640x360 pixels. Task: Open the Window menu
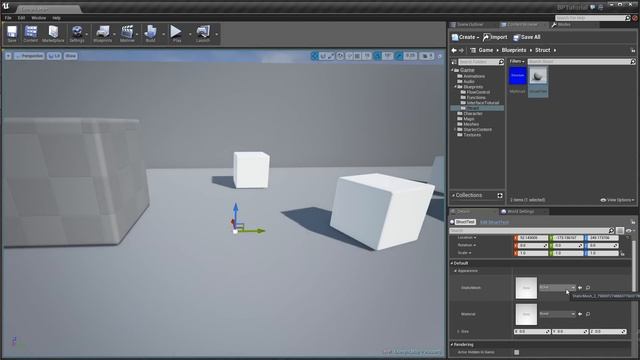39,18
